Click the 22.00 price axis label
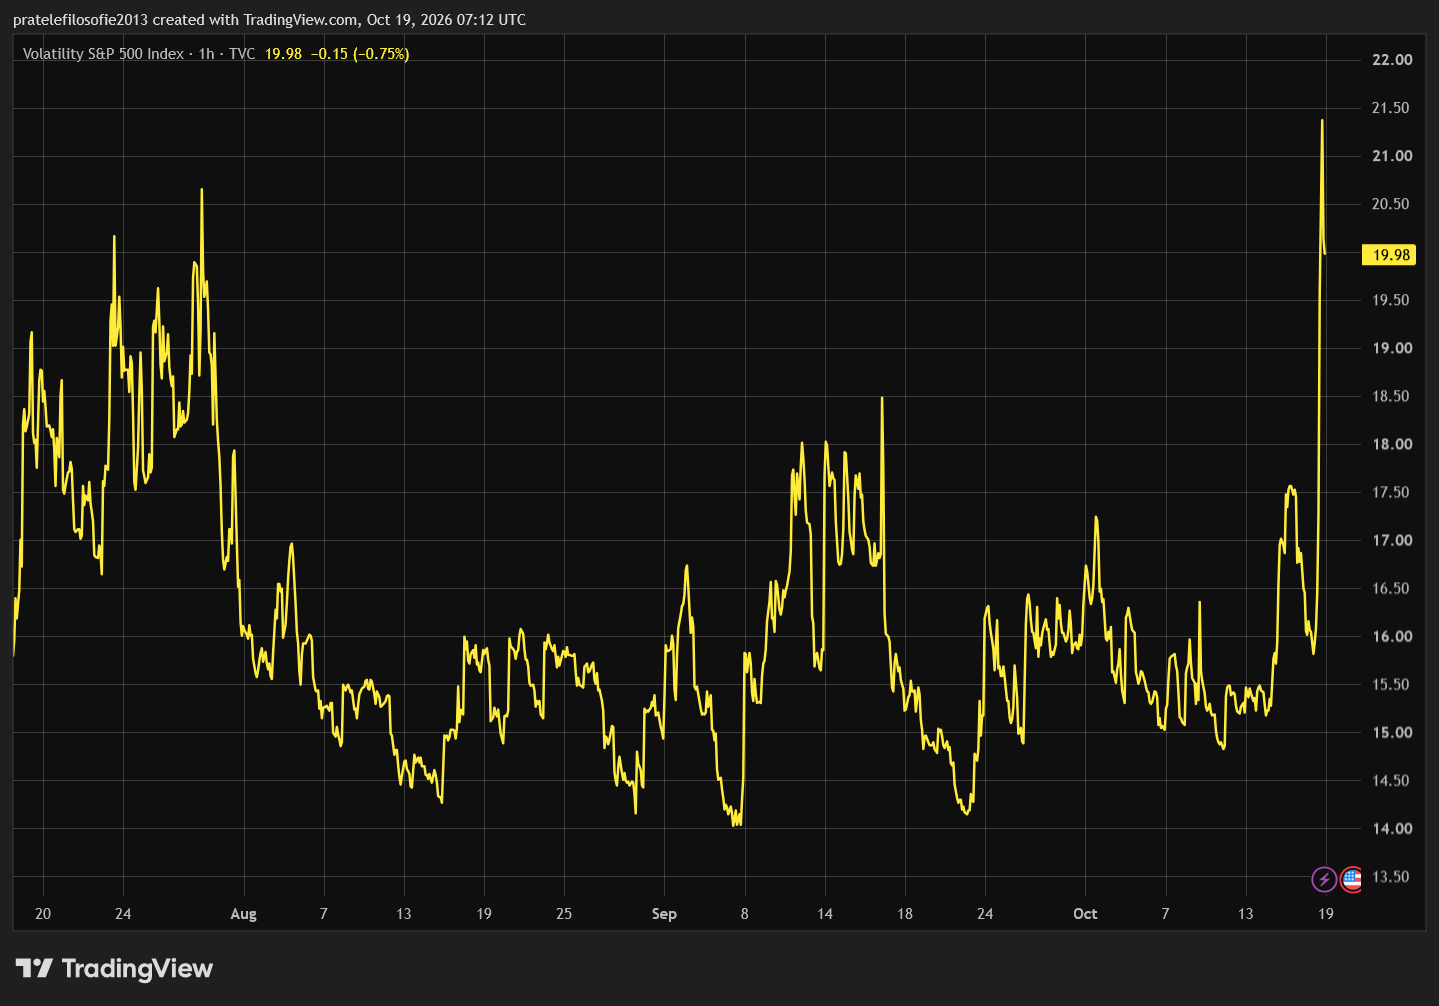The image size is (1439, 1006). point(1392,60)
